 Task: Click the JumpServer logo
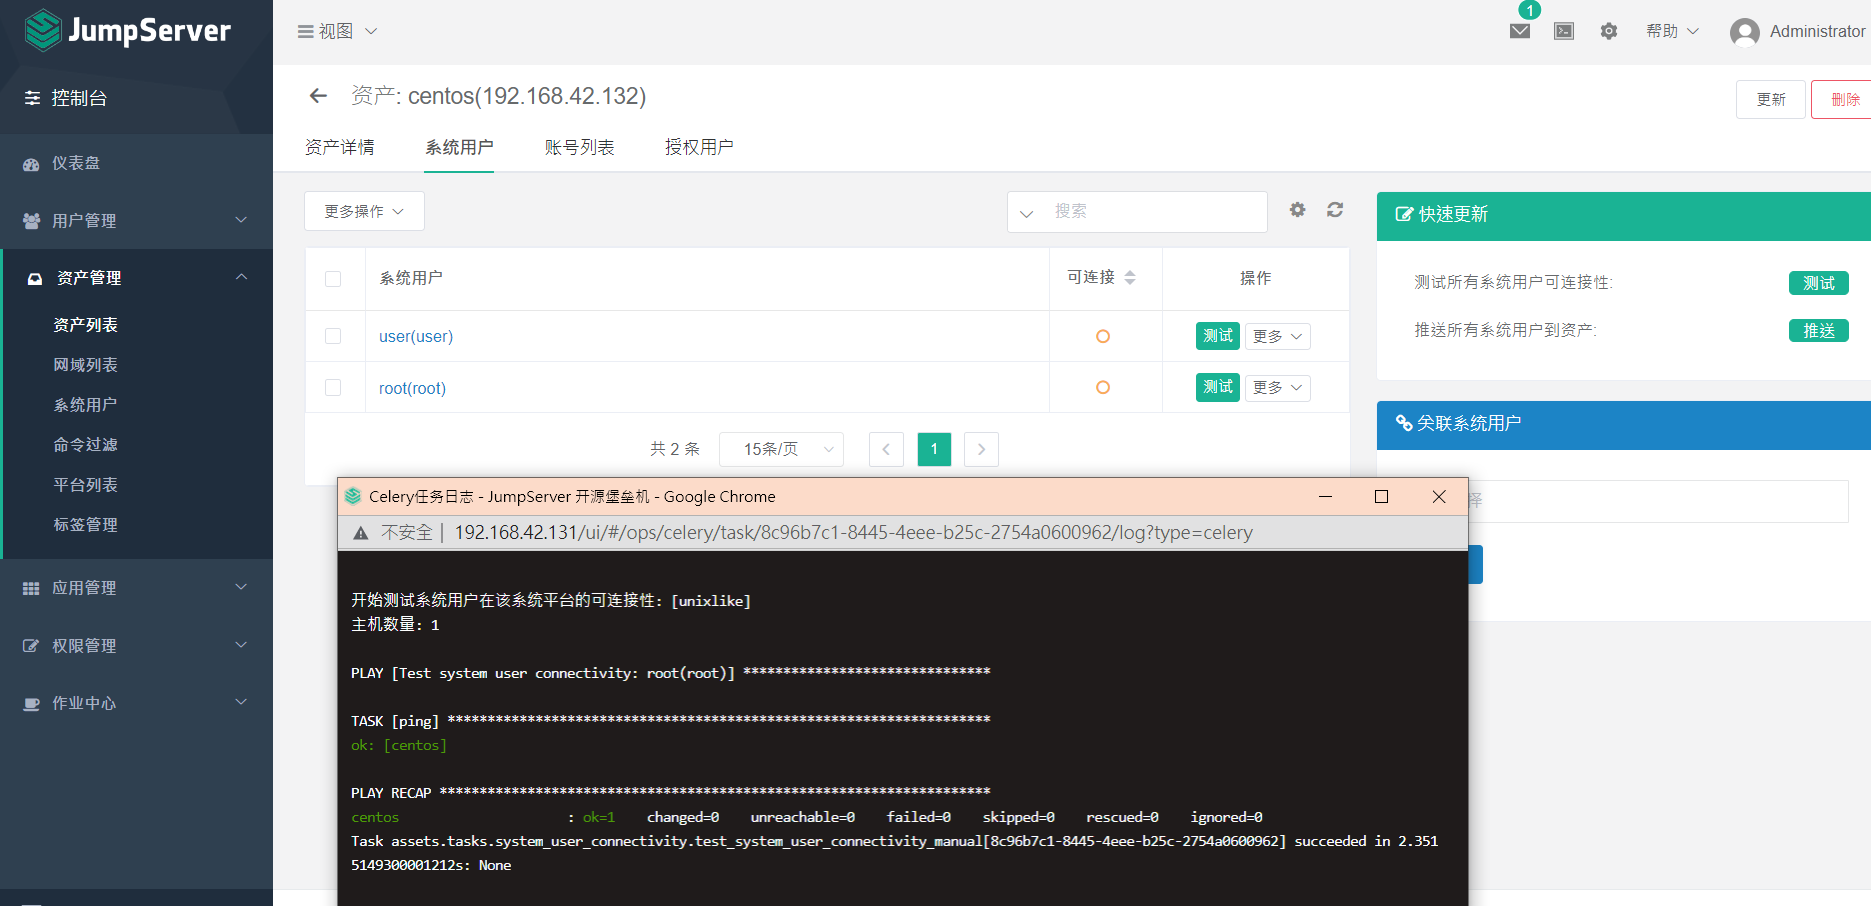point(128,30)
